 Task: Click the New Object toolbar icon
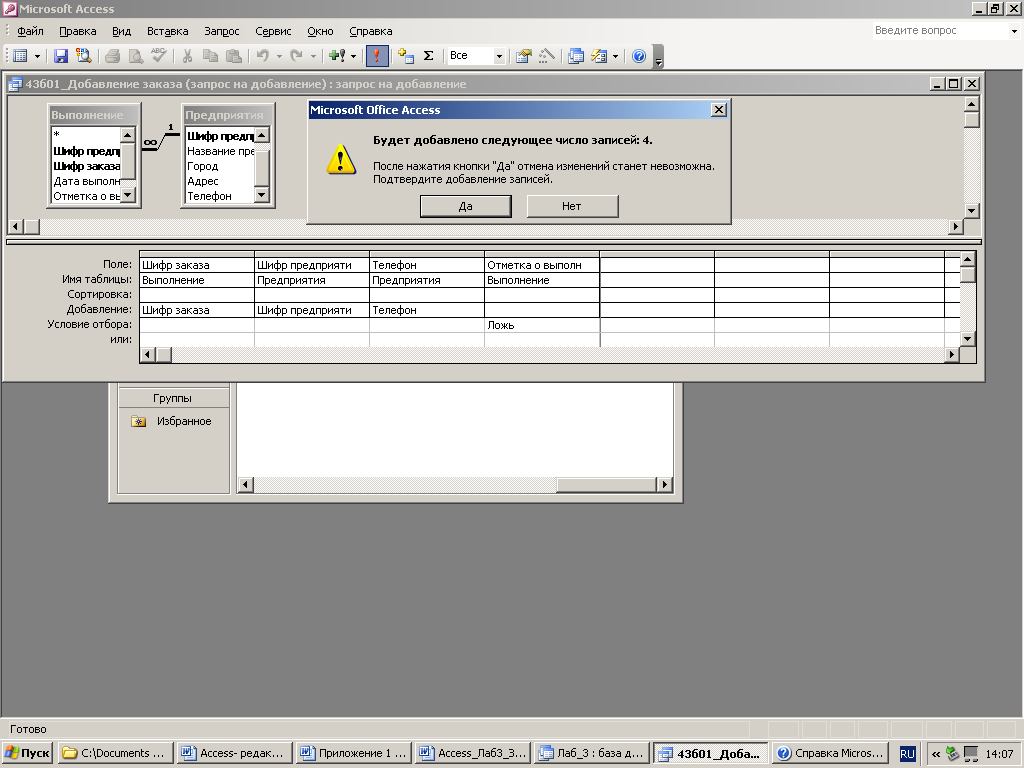(x=599, y=56)
